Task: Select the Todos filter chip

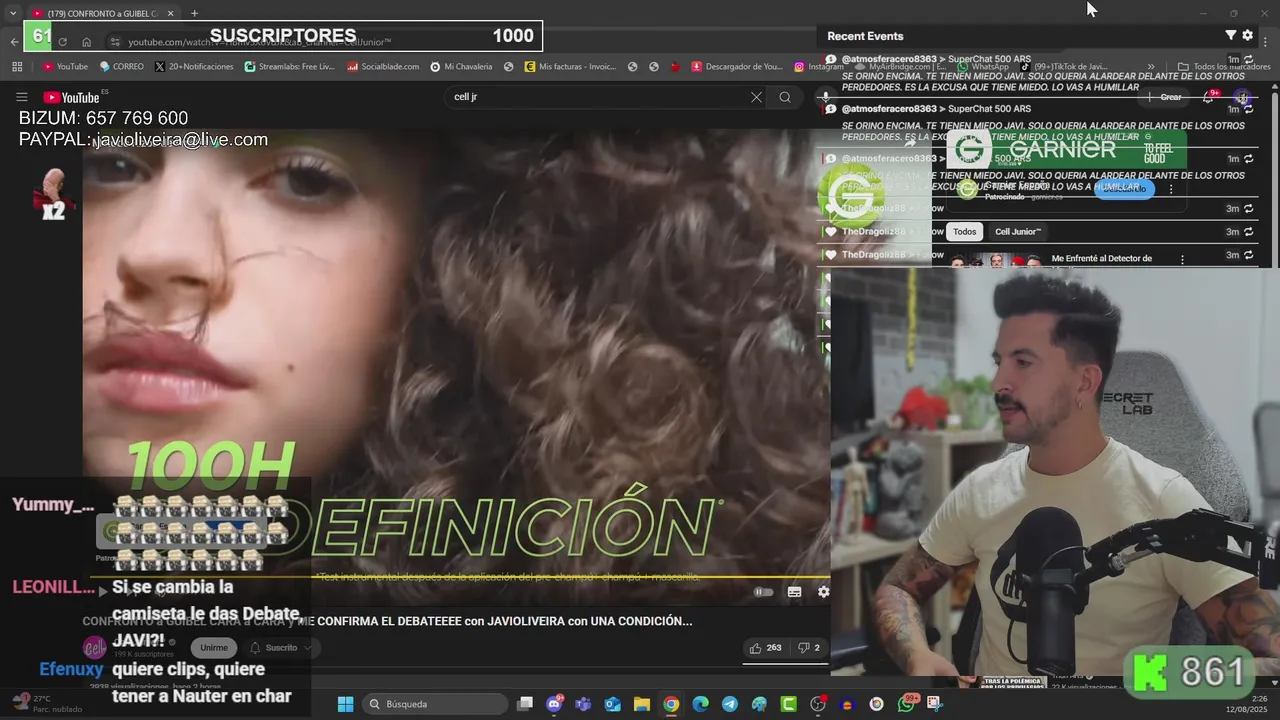Action: tap(964, 231)
